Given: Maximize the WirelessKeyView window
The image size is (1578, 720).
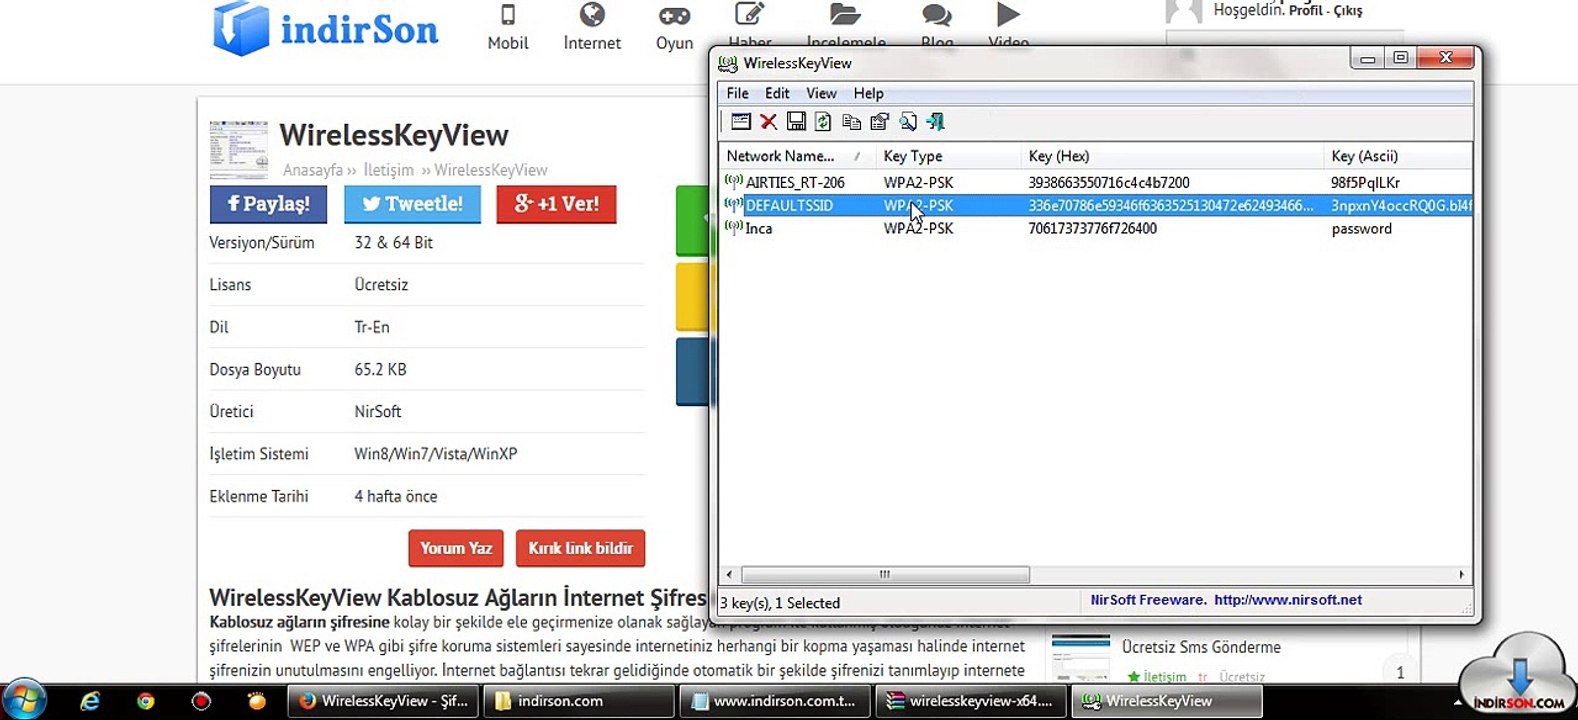Looking at the screenshot, I should [1401, 59].
